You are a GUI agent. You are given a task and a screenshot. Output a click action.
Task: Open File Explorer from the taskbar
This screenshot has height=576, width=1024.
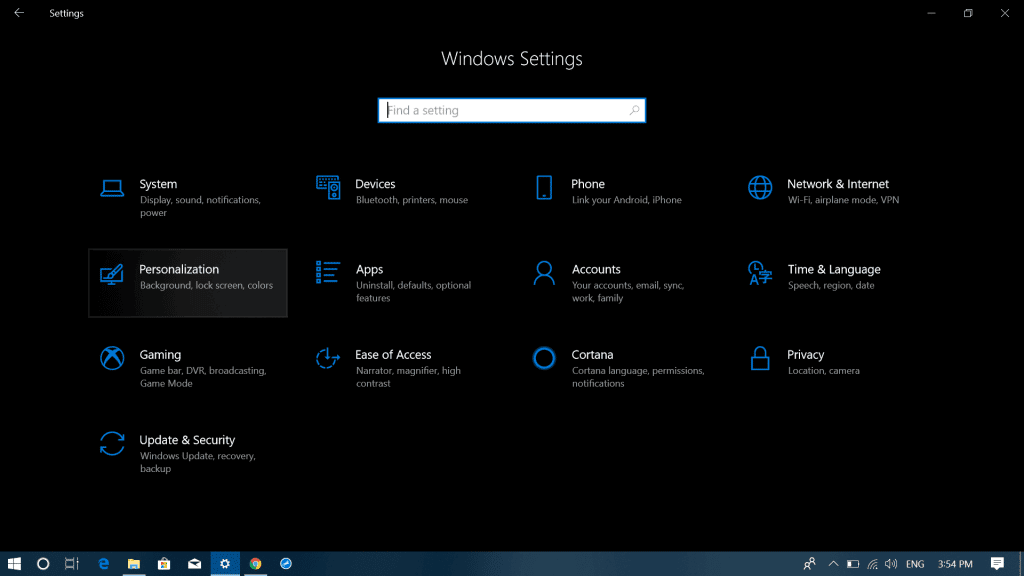pyautogui.click(x=134, y=564)
